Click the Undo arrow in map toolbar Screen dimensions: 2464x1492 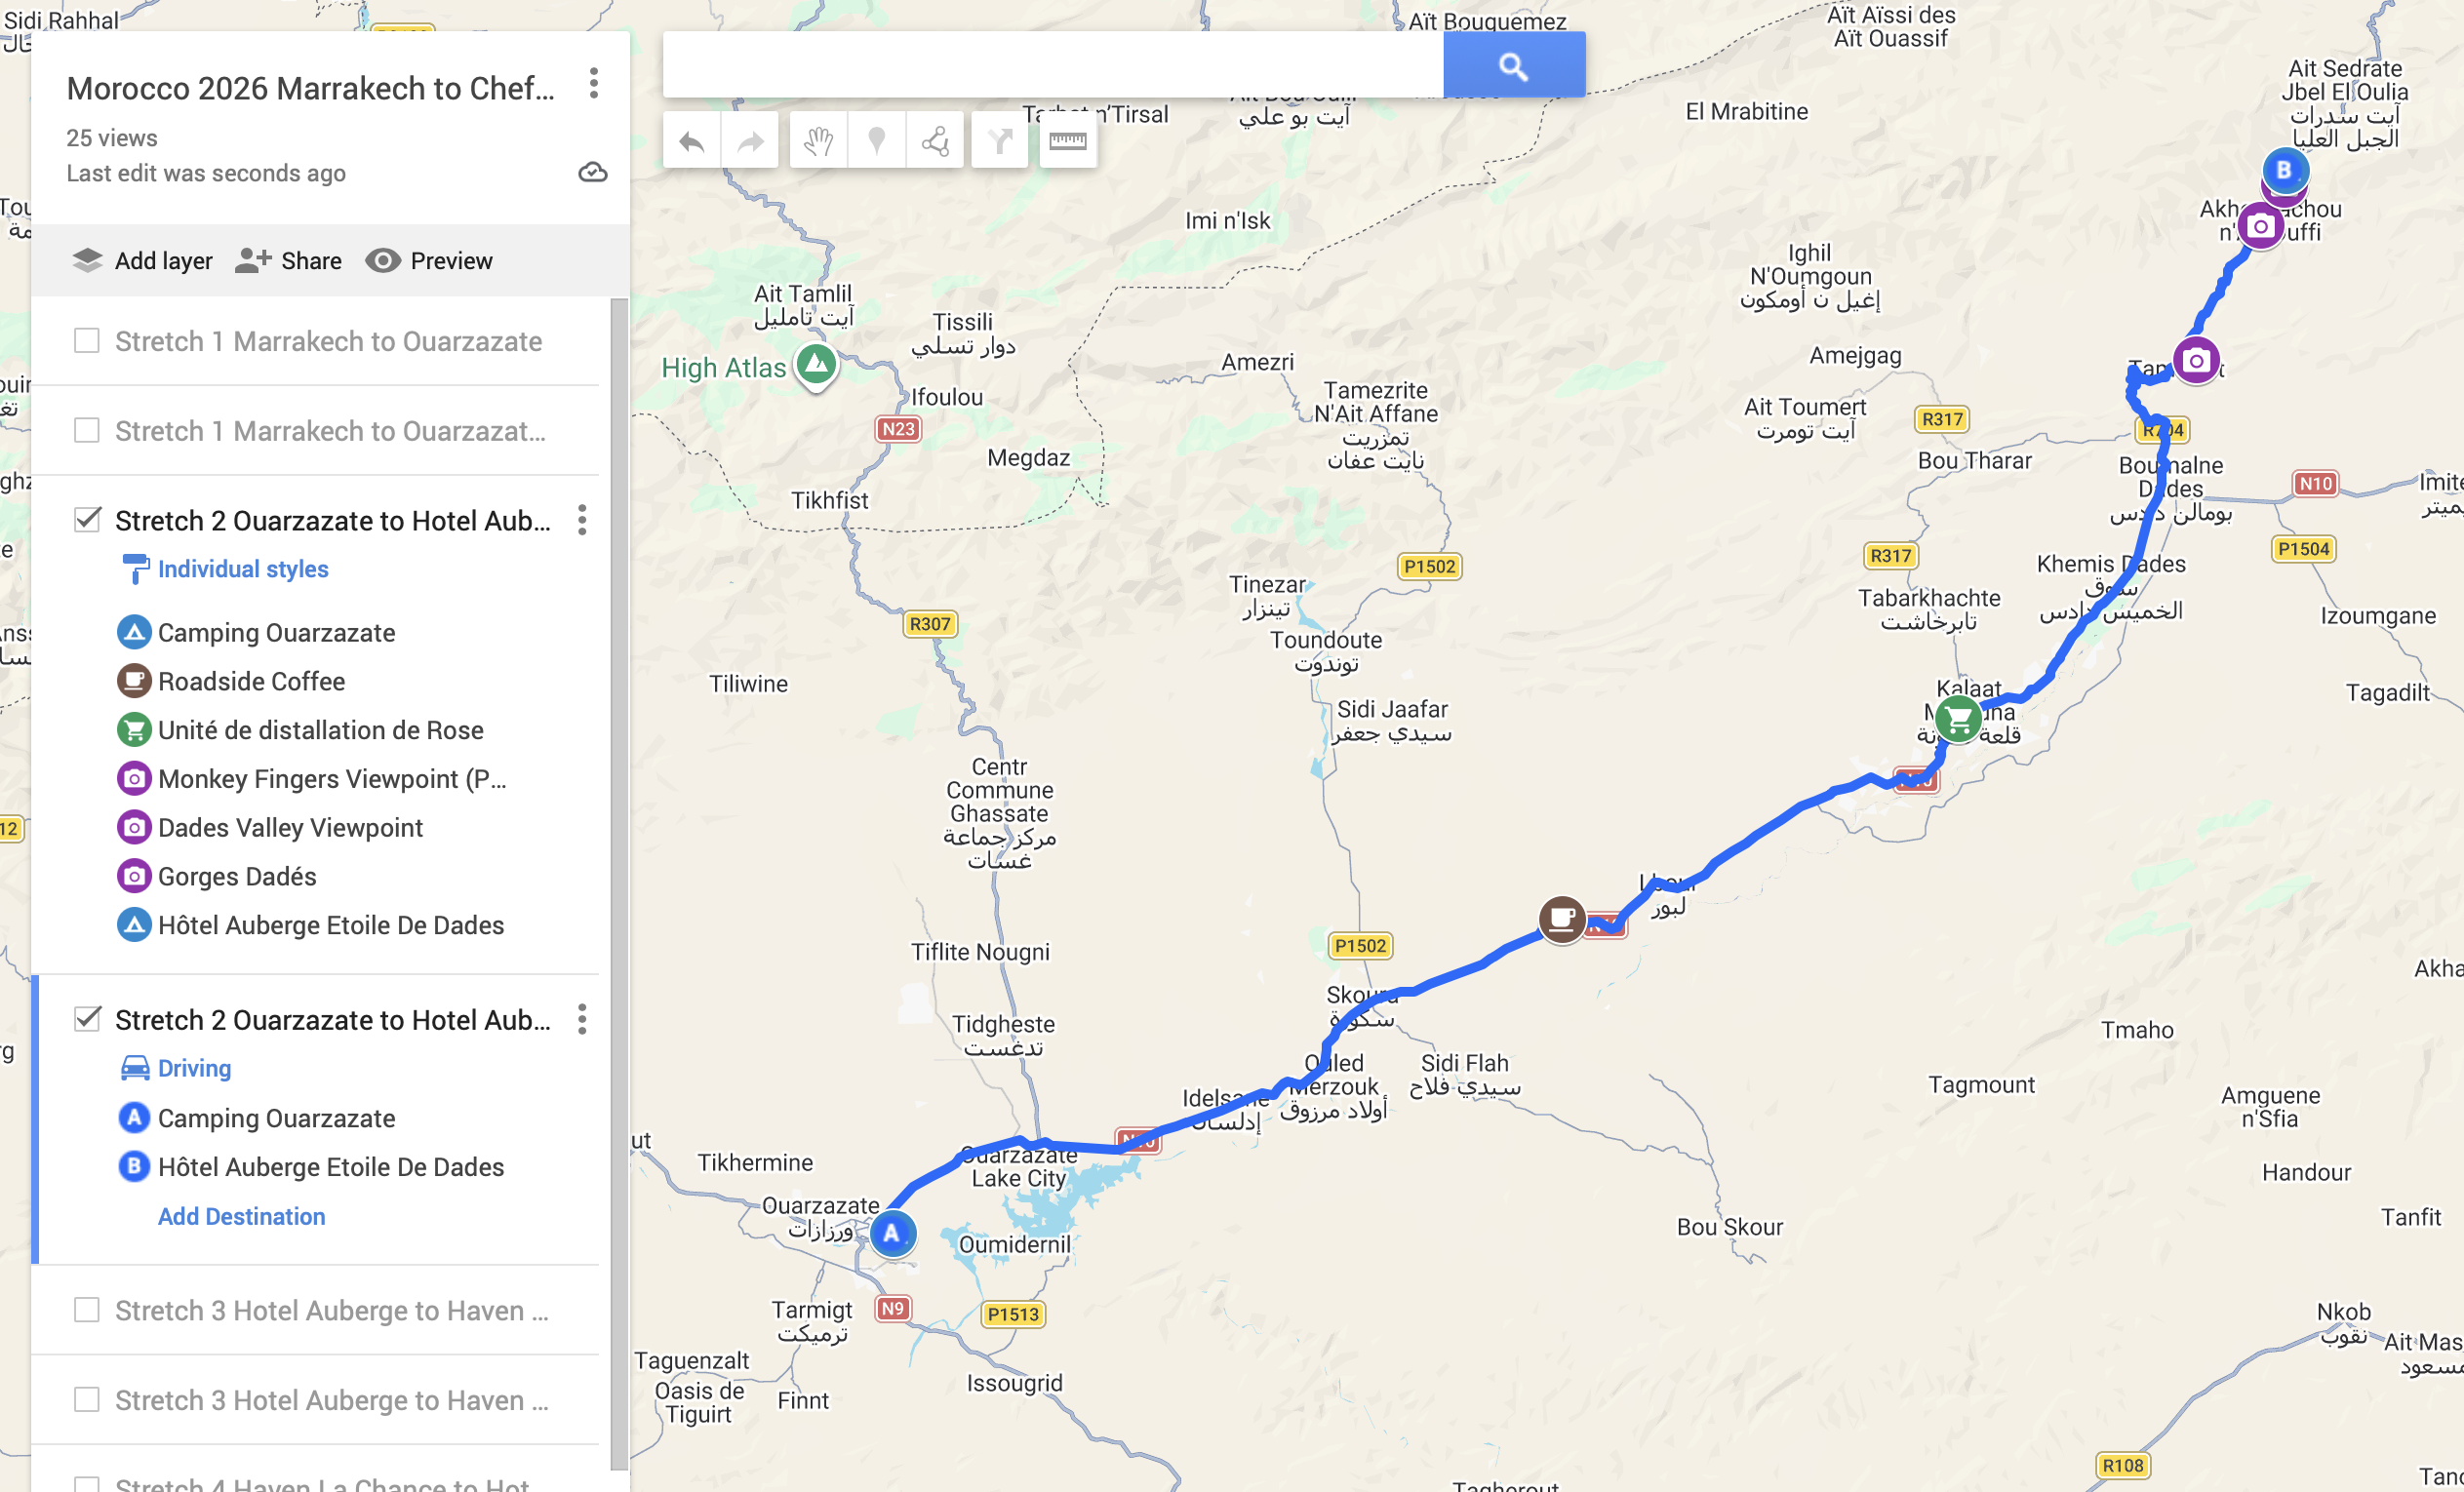click(691, 142)
